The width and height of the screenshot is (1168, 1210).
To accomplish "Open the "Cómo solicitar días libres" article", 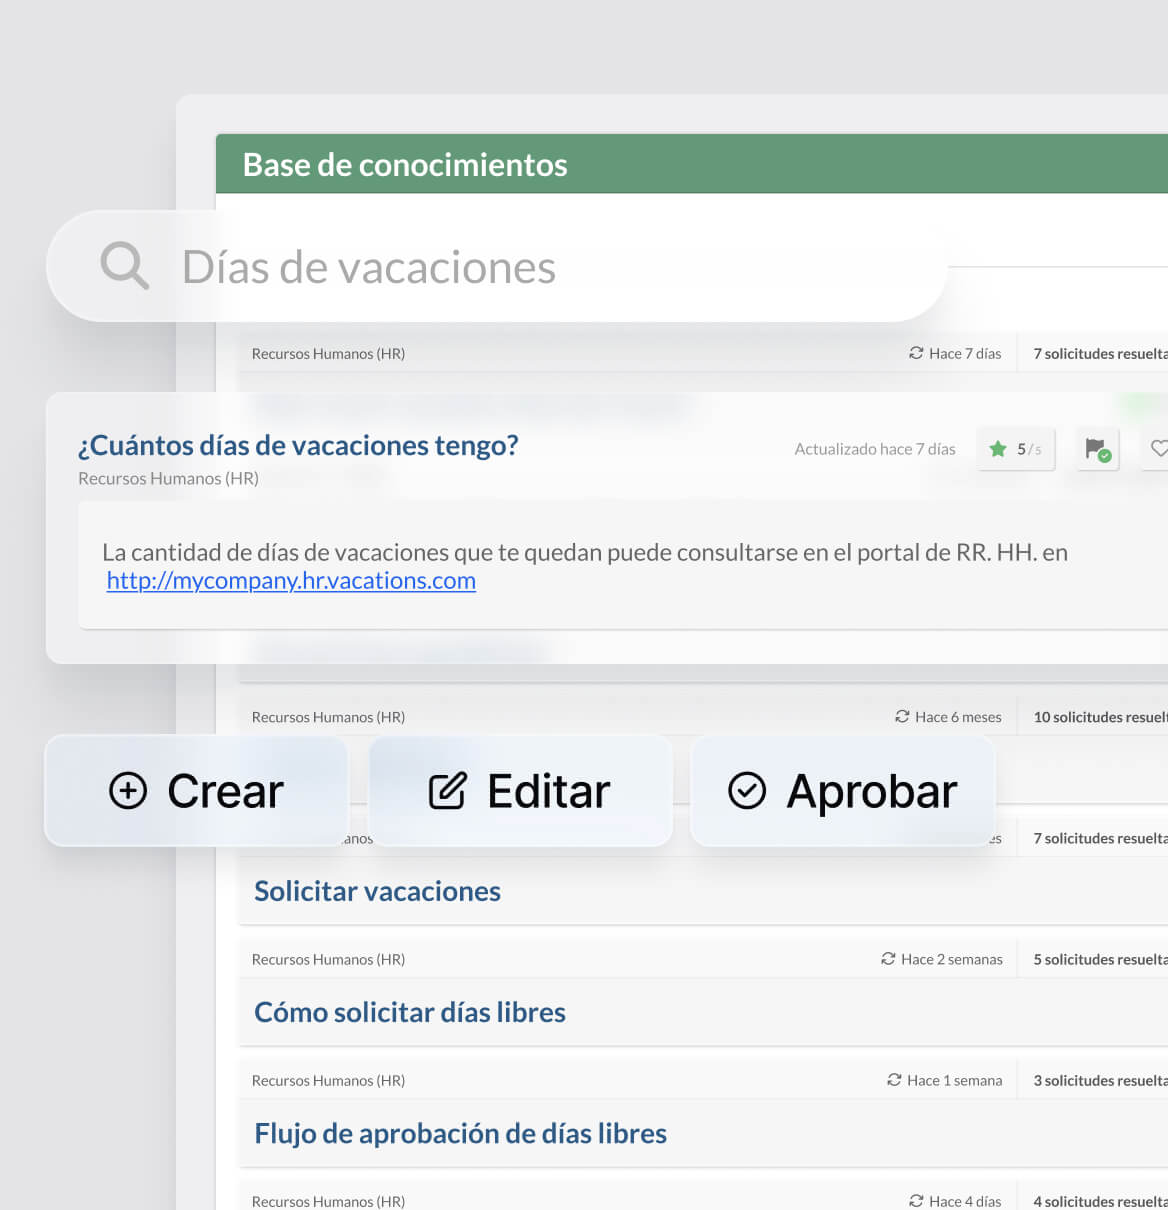I will point(410,1012).
